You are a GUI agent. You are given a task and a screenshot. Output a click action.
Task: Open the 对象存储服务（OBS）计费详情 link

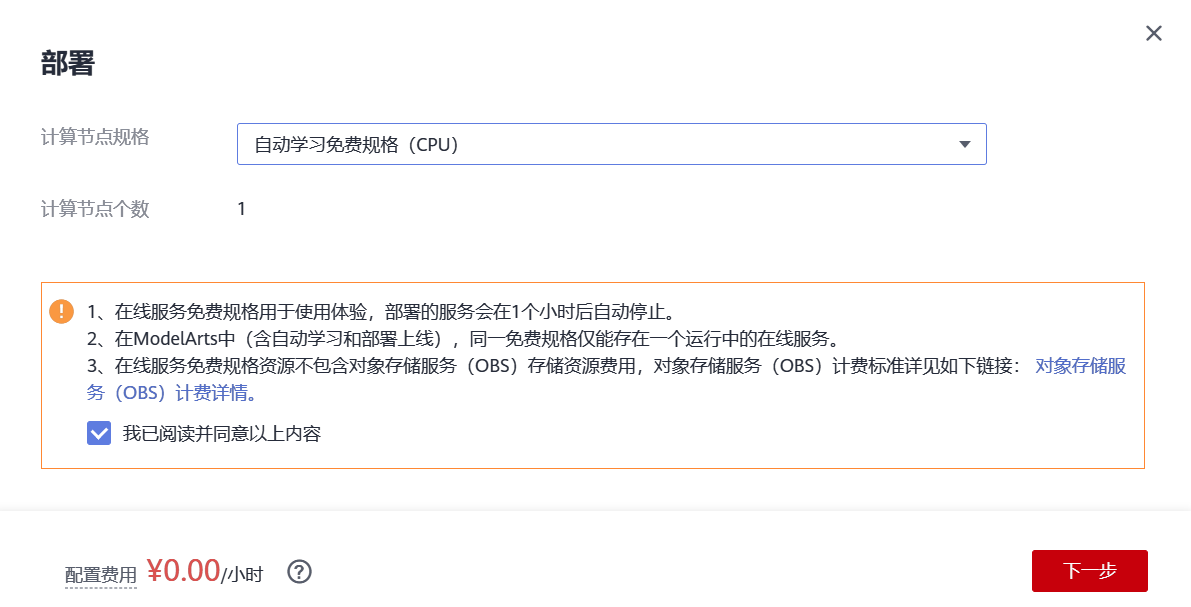[1080, 366]
